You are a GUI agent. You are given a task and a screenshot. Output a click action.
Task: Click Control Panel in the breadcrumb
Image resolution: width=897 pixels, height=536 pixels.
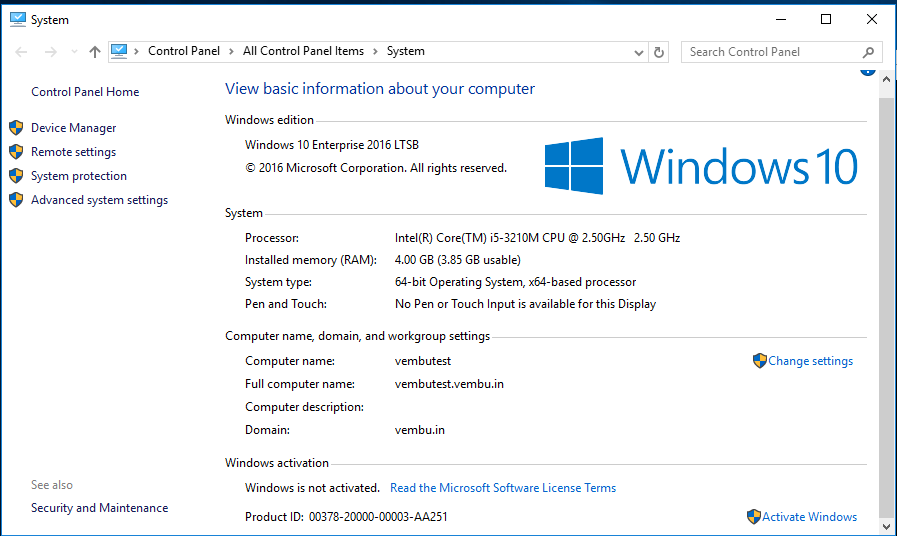click(184, 51)
